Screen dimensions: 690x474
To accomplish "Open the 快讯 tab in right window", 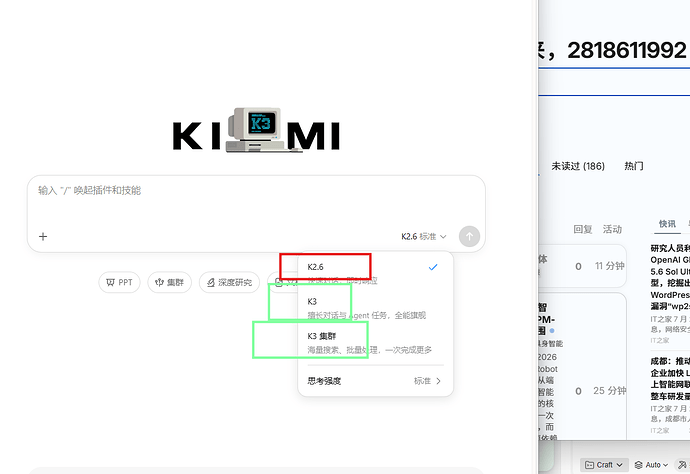I will tap(667, 224).
